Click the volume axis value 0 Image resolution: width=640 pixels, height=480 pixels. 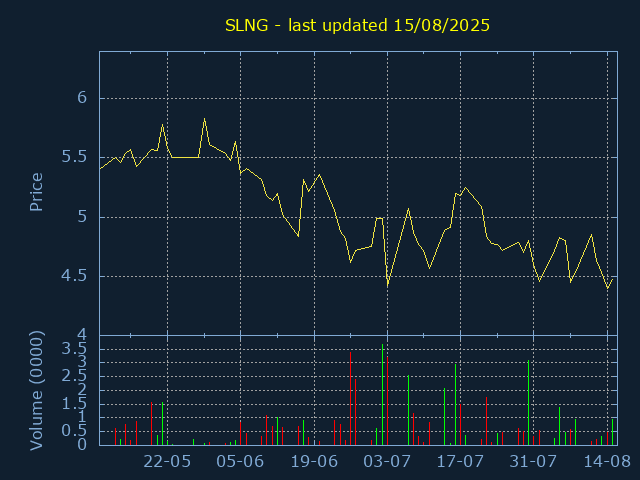point(82,444)
